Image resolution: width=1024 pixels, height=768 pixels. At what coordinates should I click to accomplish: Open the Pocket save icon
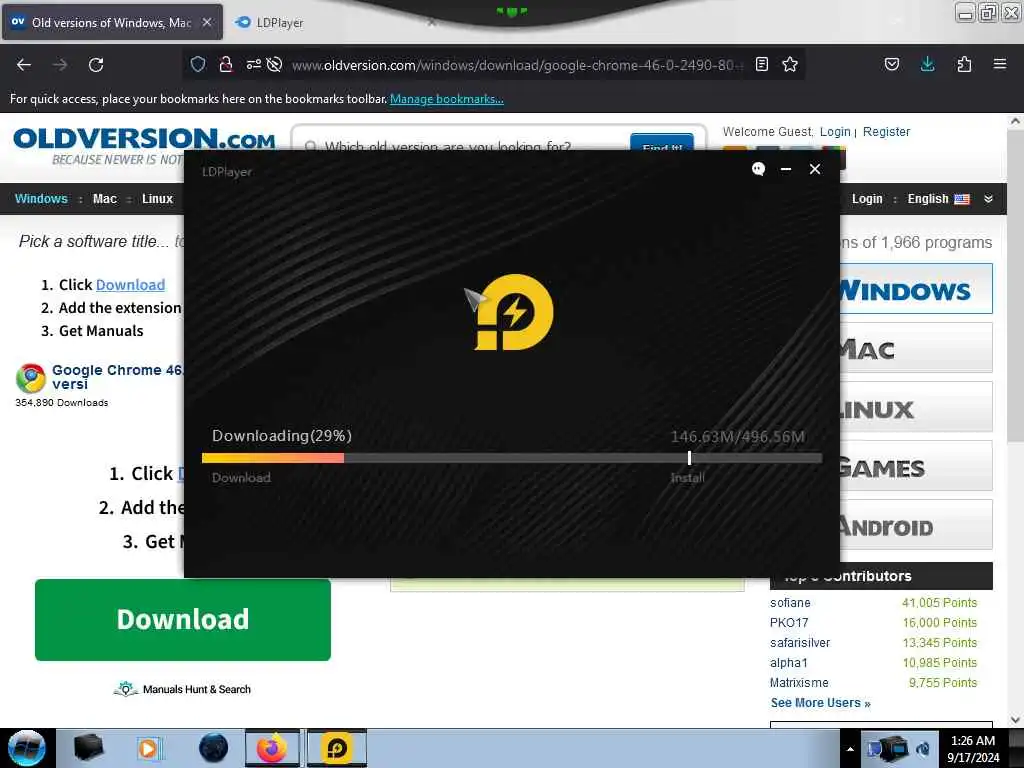click(x=891, y=64)
